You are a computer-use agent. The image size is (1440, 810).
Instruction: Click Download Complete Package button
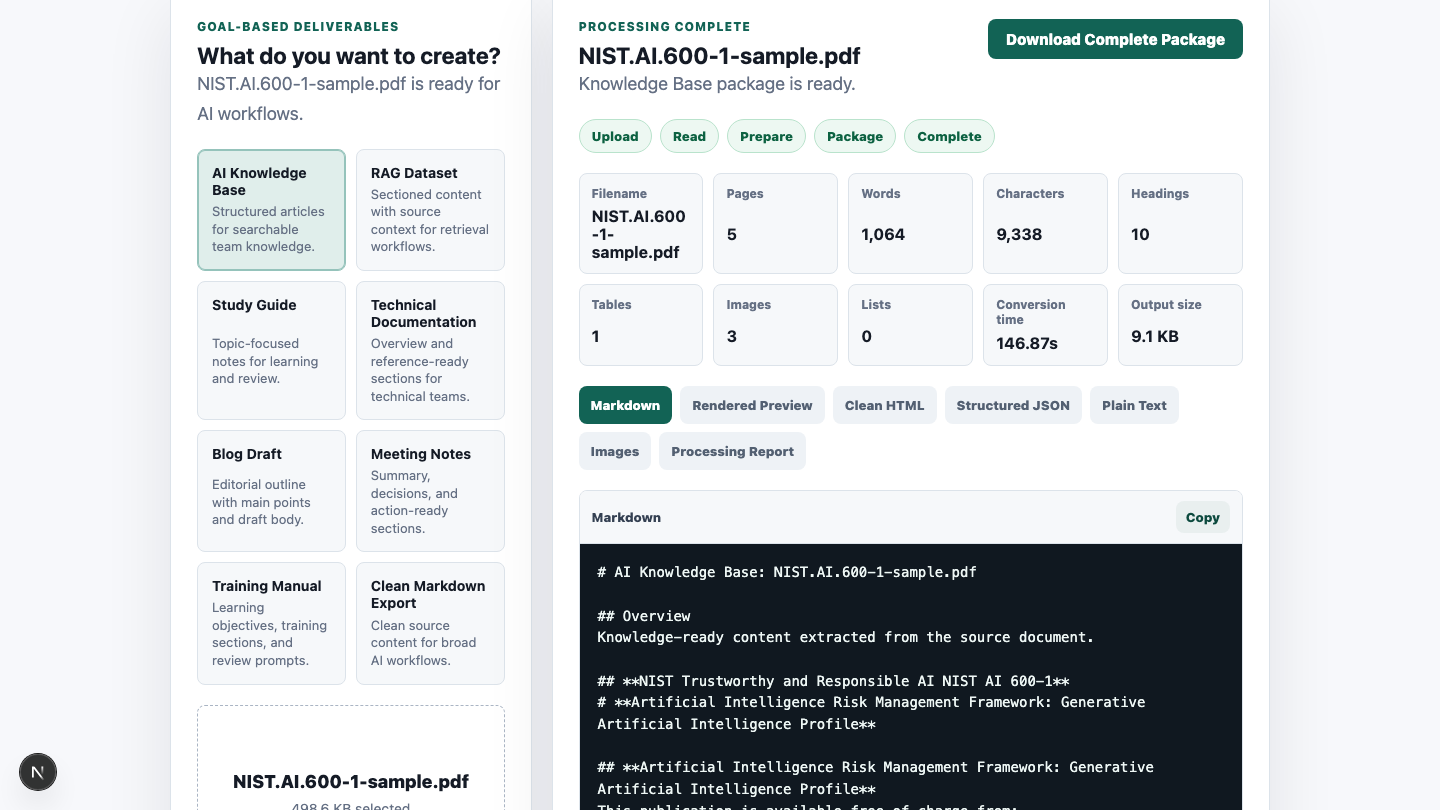tap(1115, 39)
